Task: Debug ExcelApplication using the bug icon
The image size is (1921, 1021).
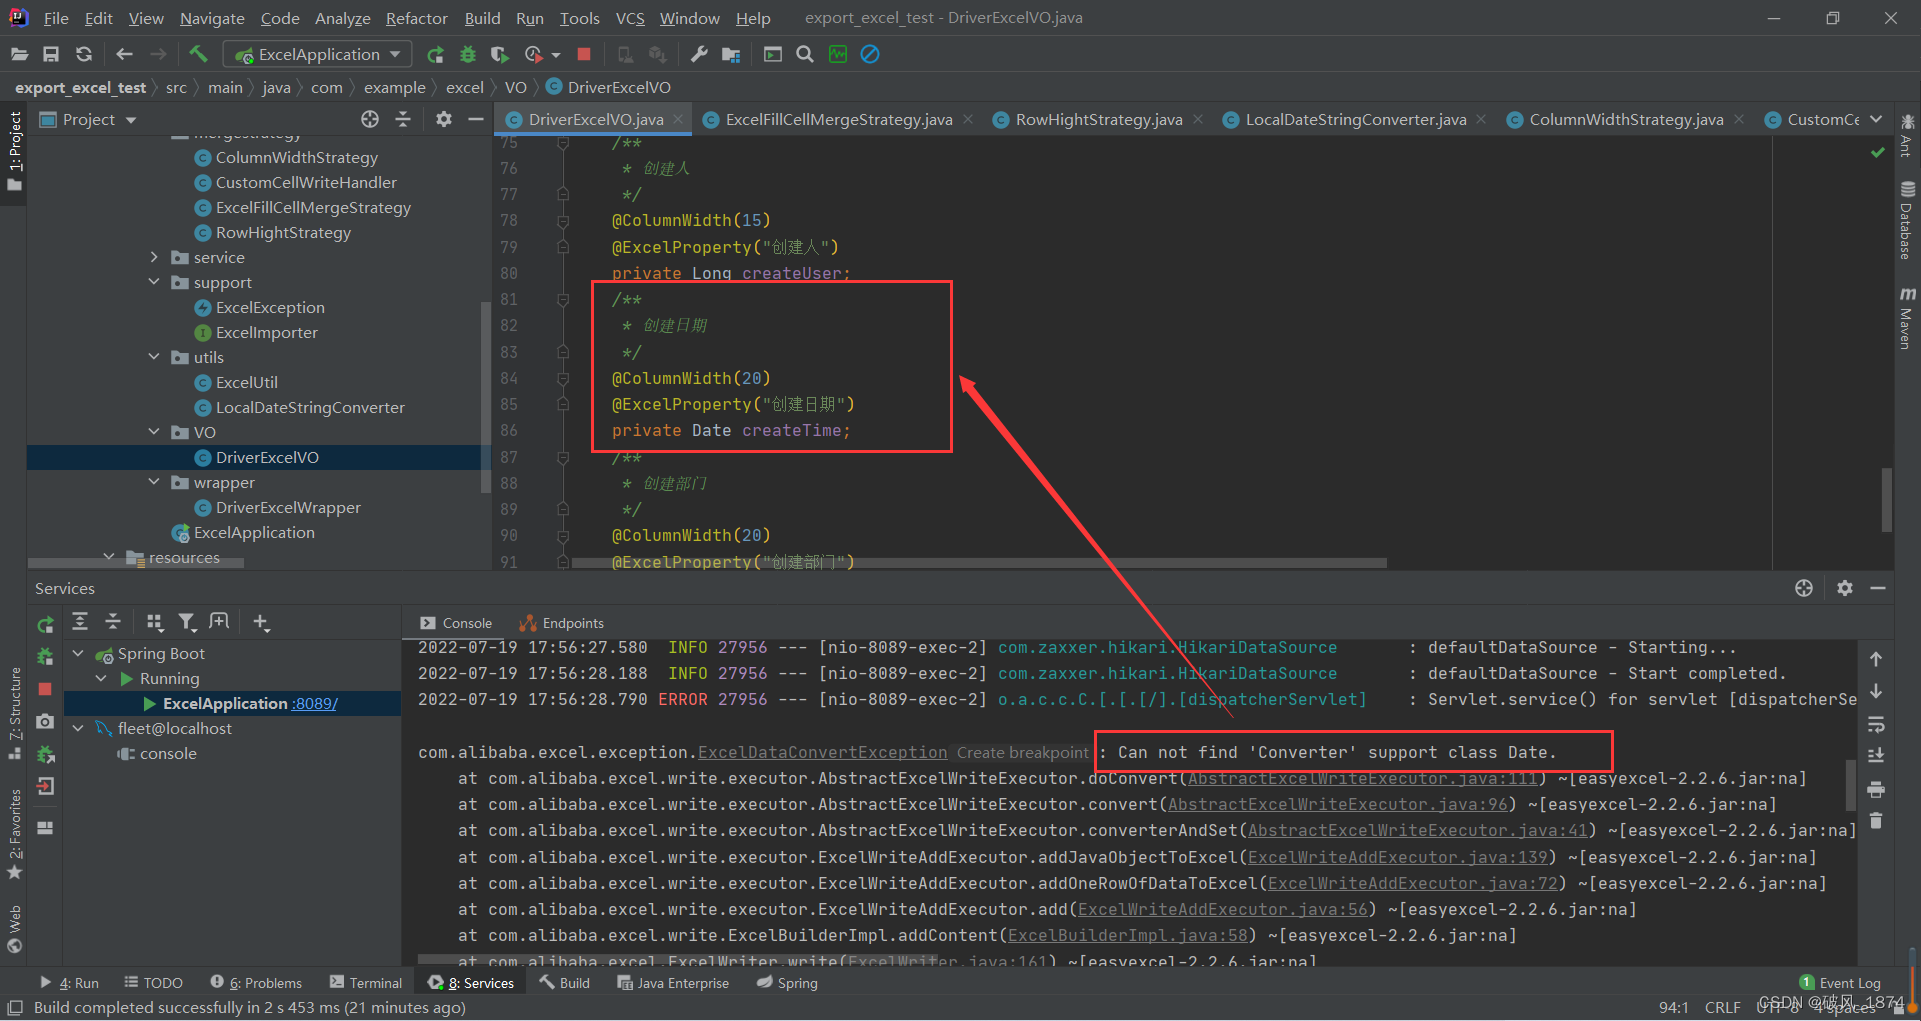Action: 467,54
